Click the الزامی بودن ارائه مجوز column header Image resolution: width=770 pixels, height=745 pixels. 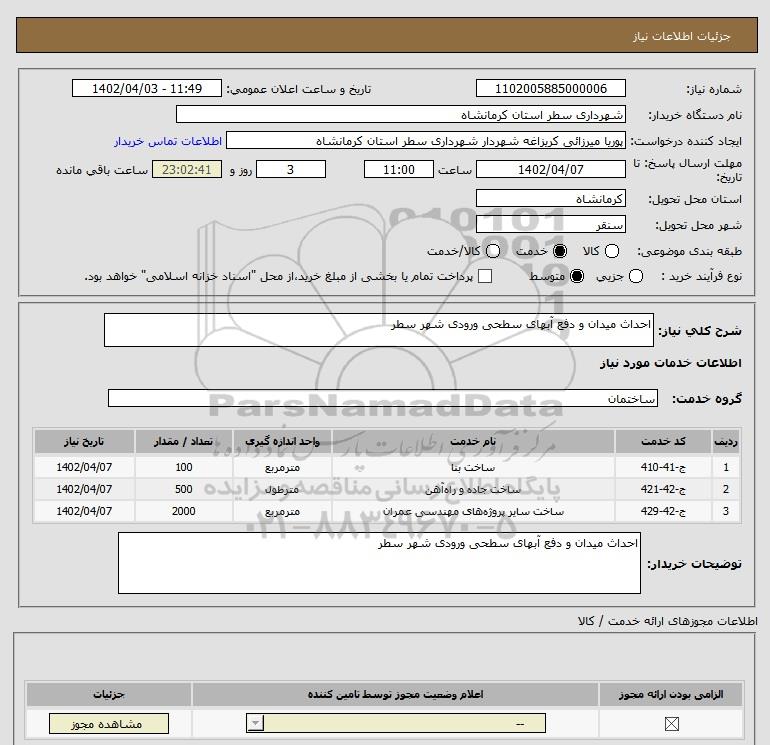click(671, 694)
